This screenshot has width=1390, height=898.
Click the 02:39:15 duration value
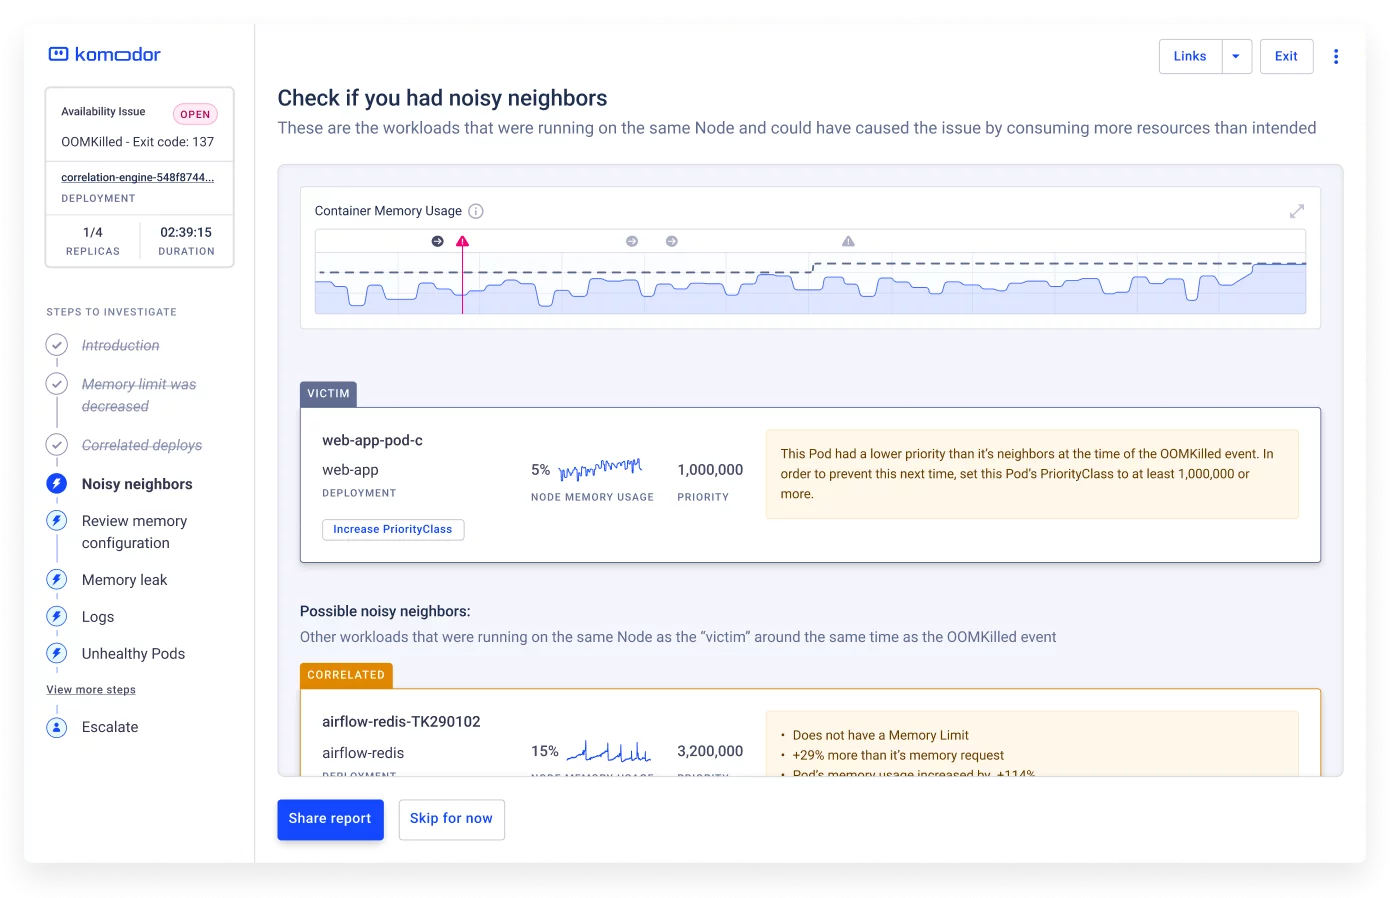point(186,232)
